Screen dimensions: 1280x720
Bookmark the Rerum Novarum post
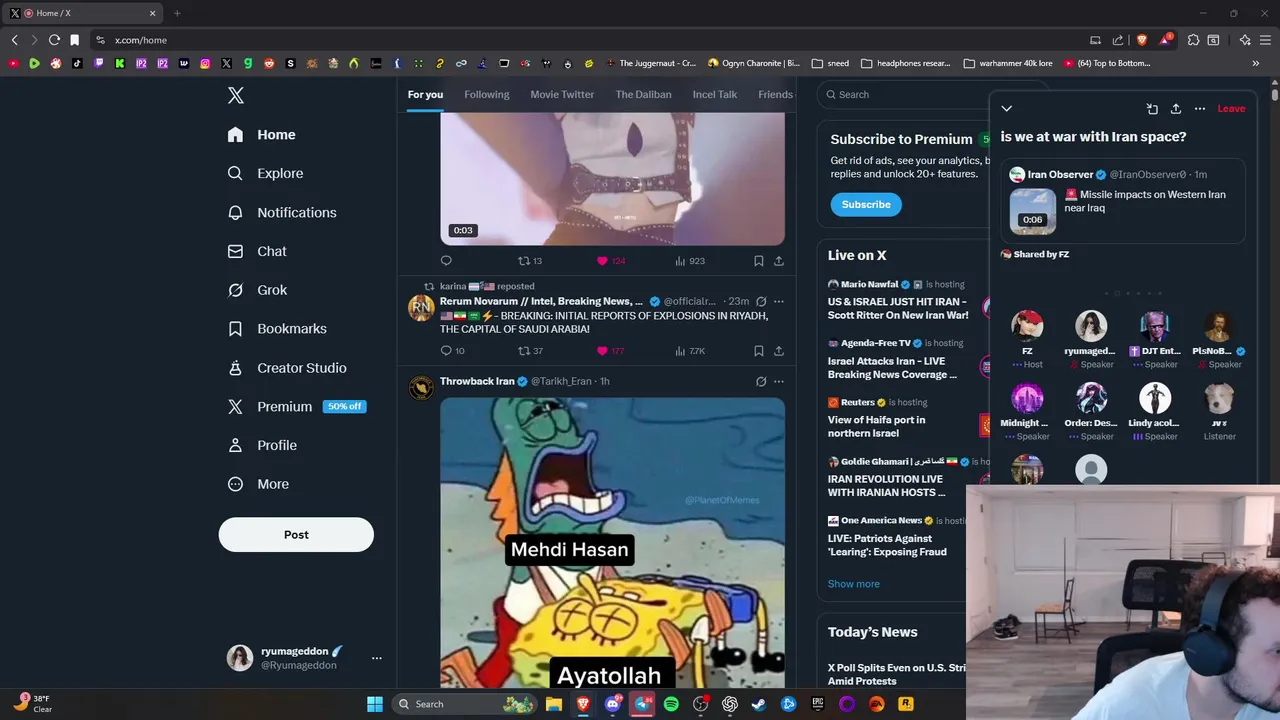click(x=759, y=351)
